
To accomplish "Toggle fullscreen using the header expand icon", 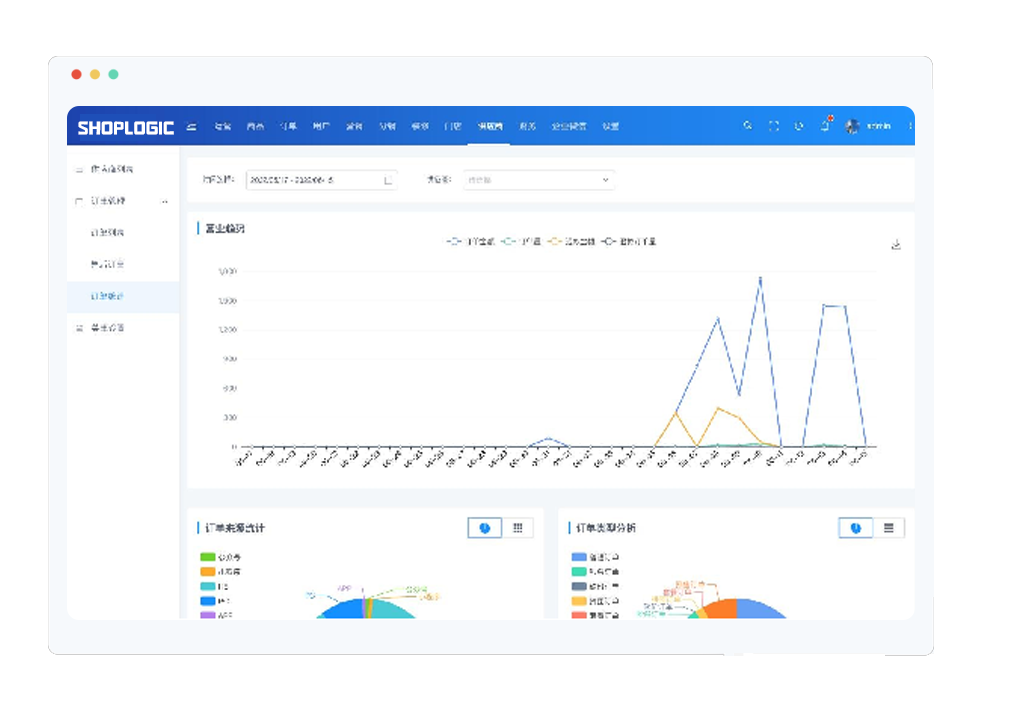I will pyautogui.click(x=773, y=126).
